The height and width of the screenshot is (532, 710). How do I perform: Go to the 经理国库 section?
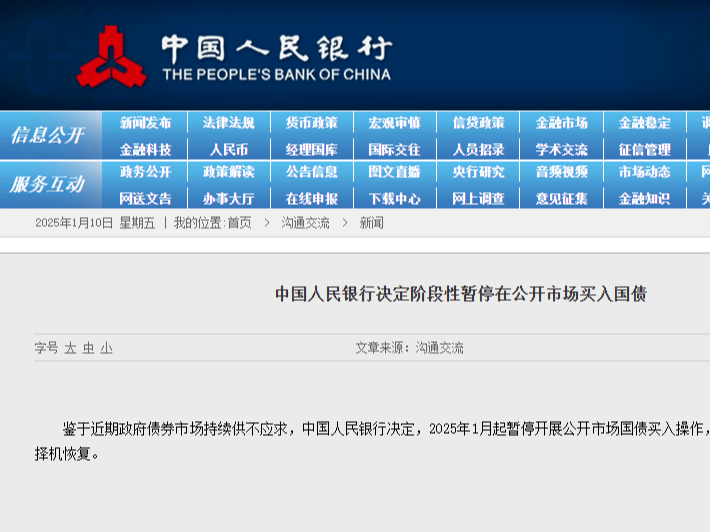(x=312, y=149)
